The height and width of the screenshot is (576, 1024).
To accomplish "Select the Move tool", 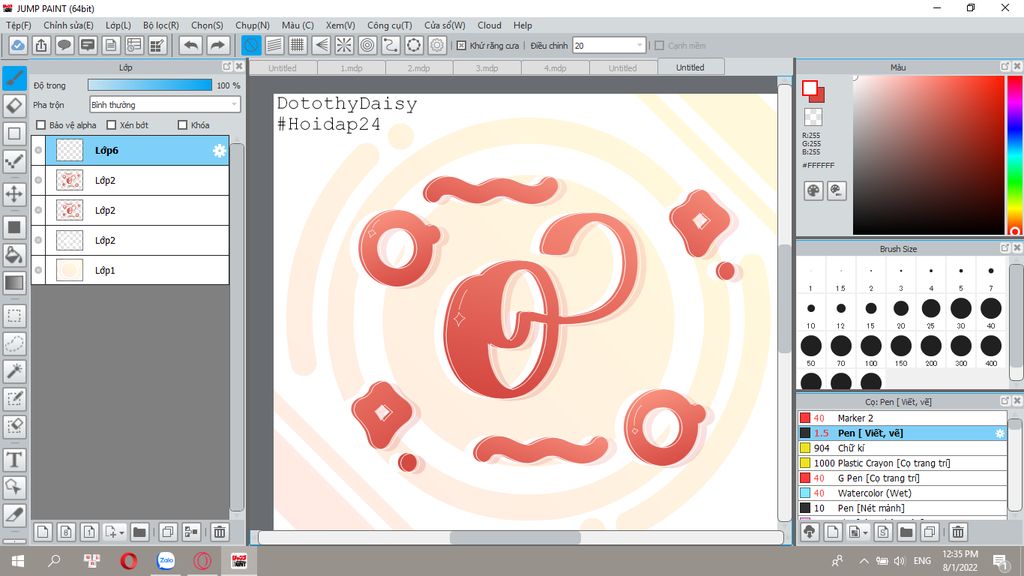I will point(14,194).
